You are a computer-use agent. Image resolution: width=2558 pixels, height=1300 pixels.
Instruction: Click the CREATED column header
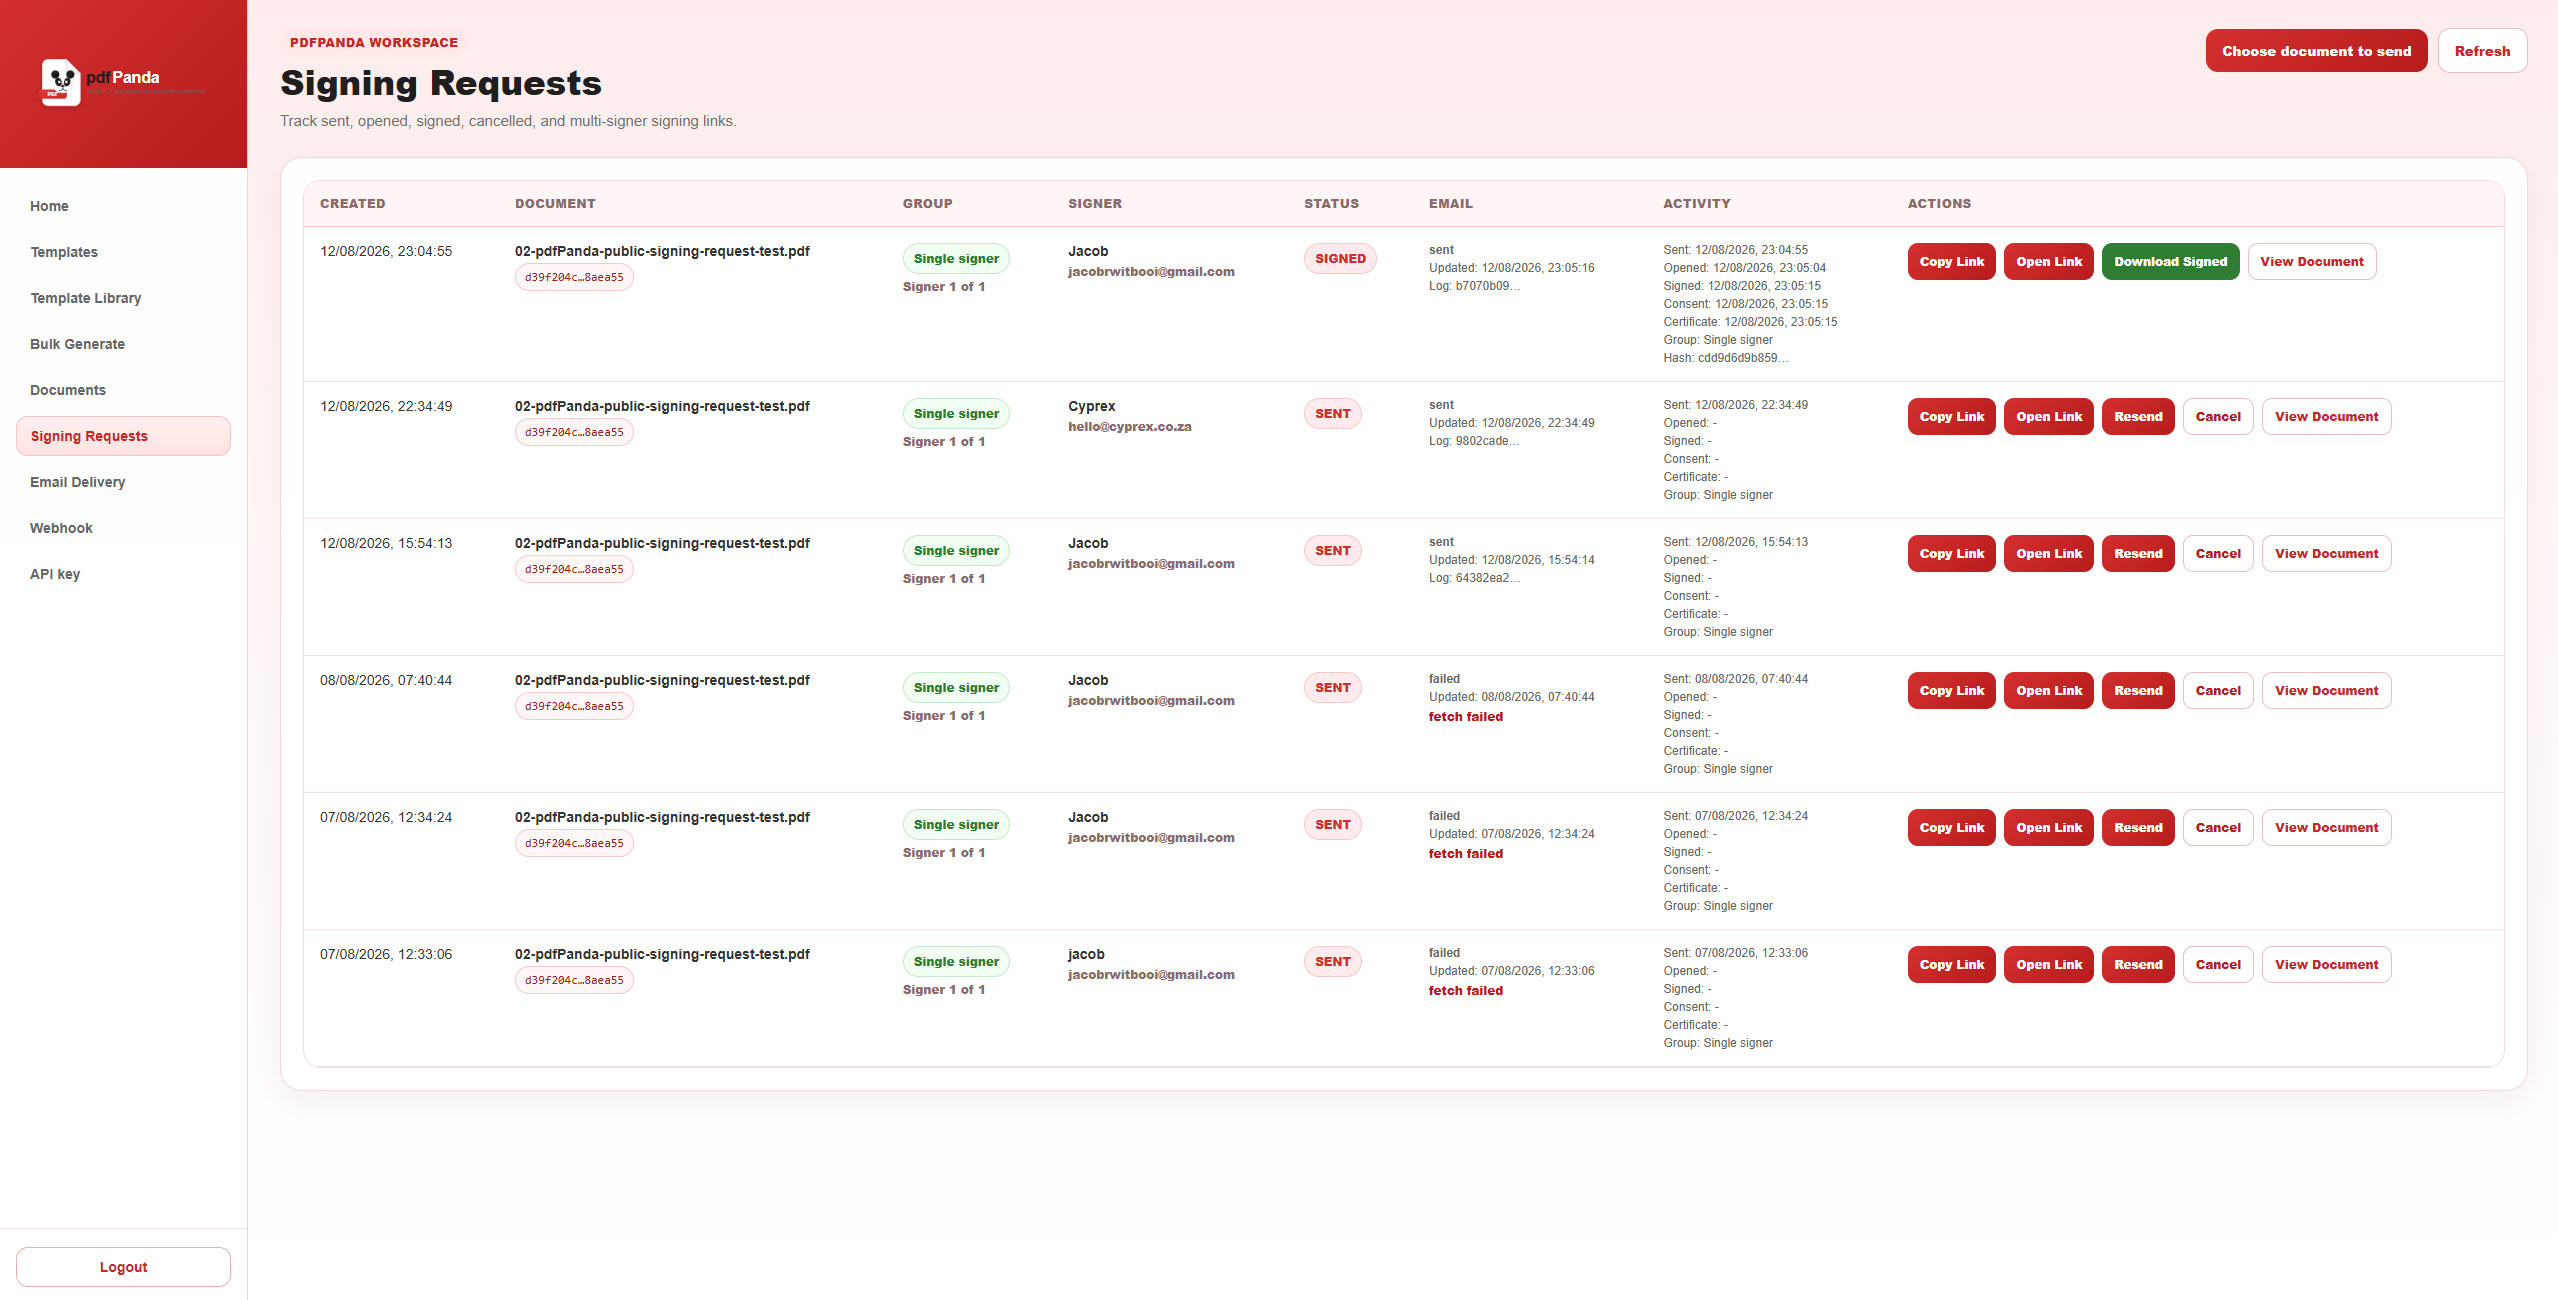[352, 204]
